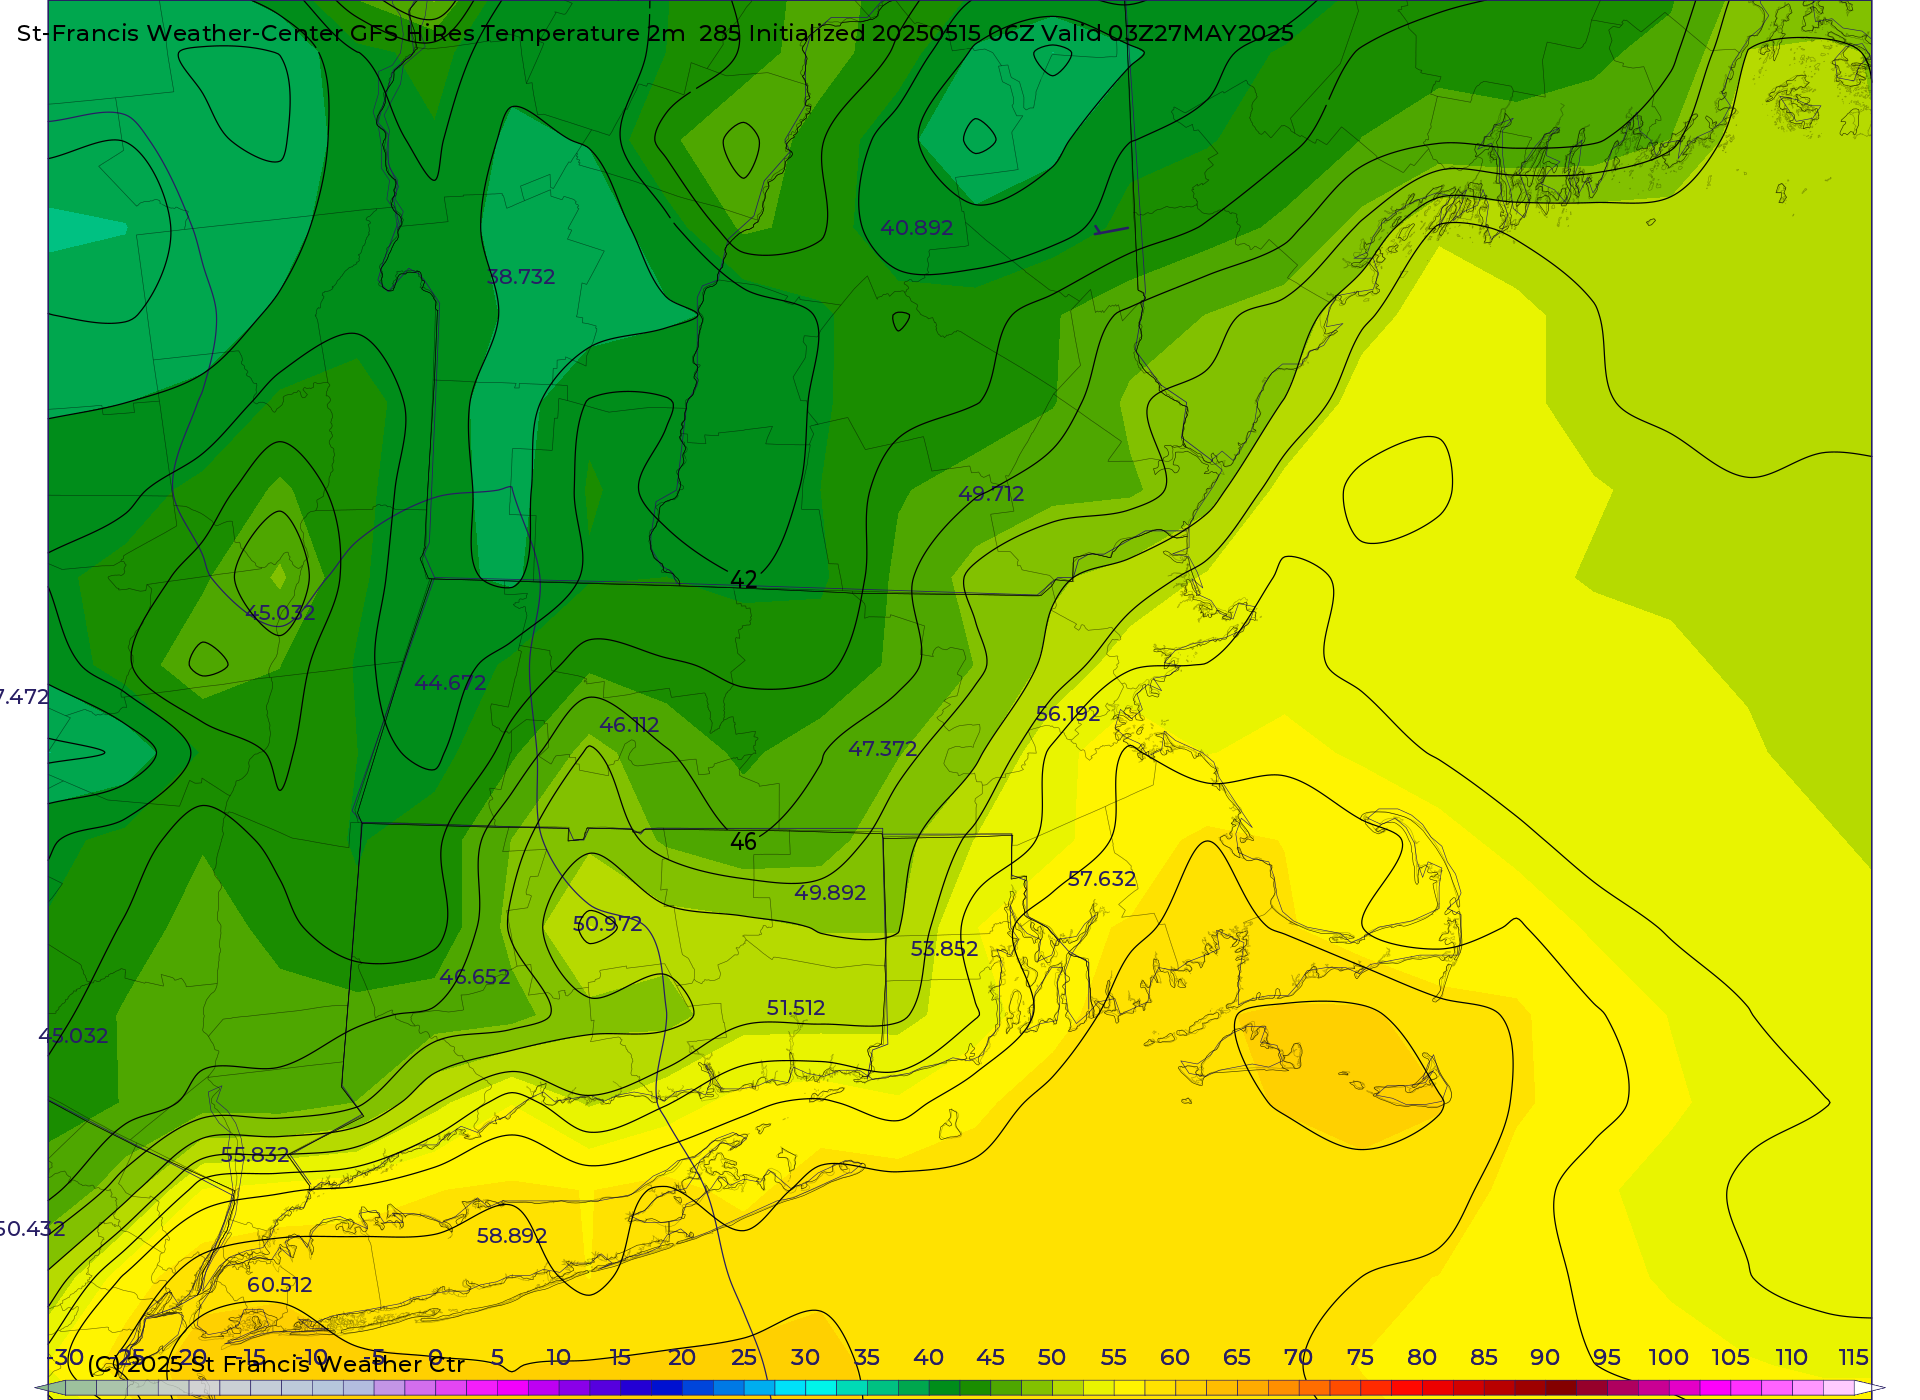Select the 51.512 temperature reading

click(x=796, y=1008)
